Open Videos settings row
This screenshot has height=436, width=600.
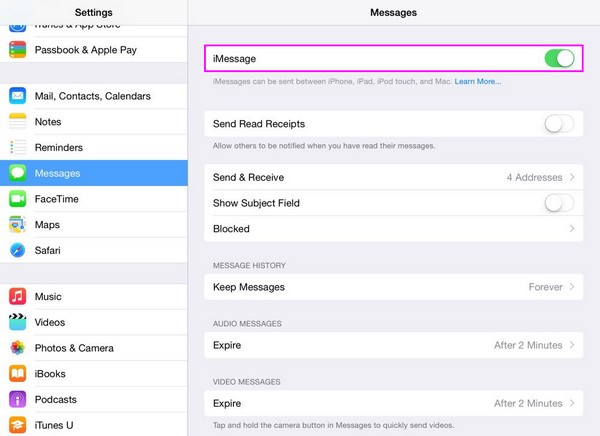pos(94,322)
